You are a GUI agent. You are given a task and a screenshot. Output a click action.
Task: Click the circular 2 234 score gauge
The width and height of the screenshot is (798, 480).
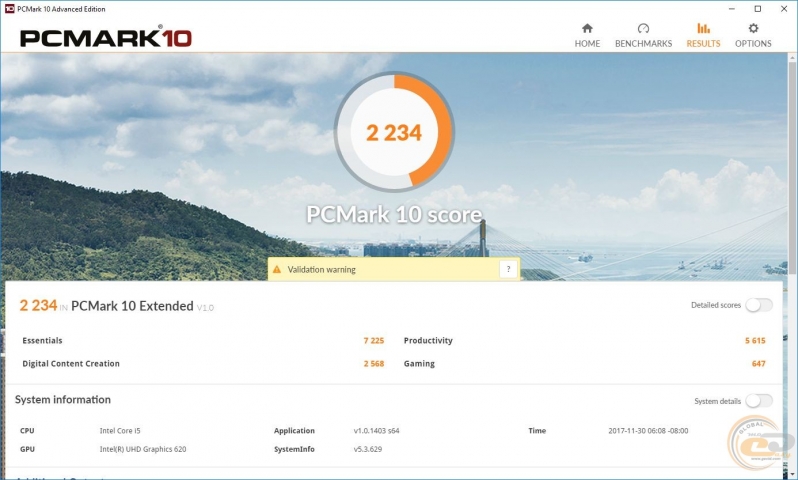pos(394,132)
